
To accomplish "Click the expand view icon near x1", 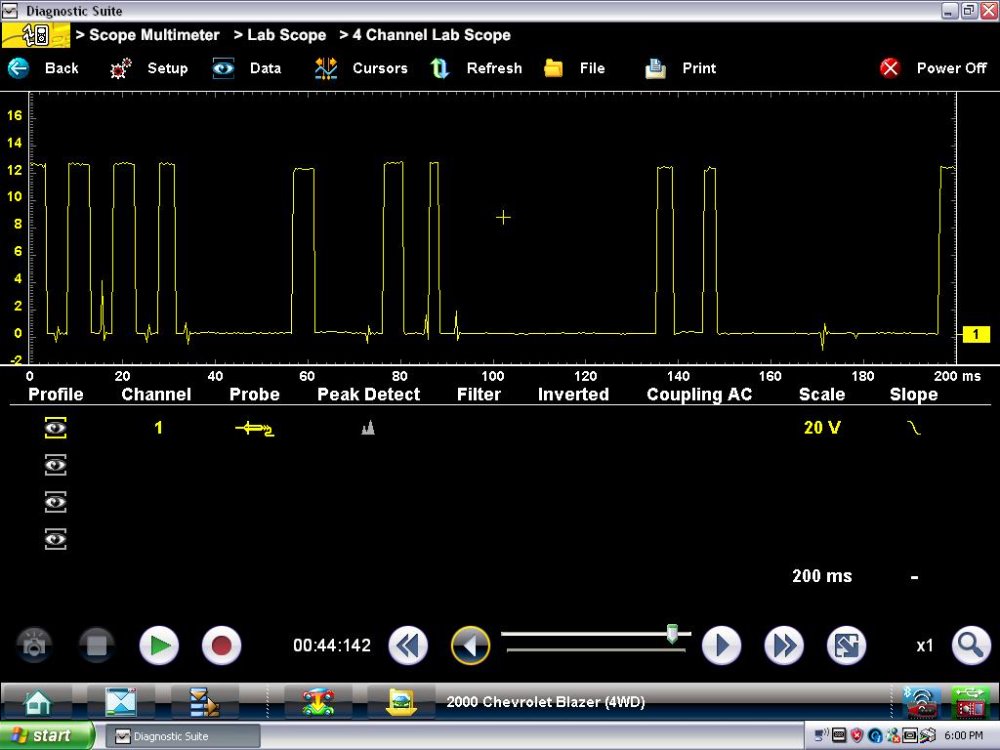I will (x=846, y=646).
